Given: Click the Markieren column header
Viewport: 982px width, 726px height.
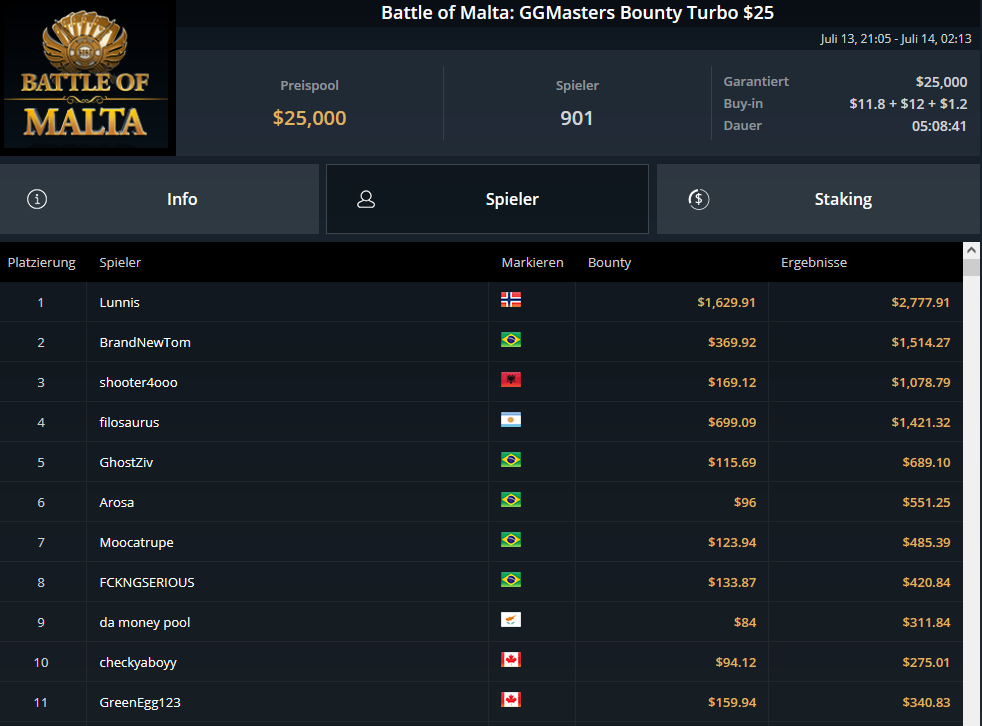Looking at the screenshot, I should [532, 262].
